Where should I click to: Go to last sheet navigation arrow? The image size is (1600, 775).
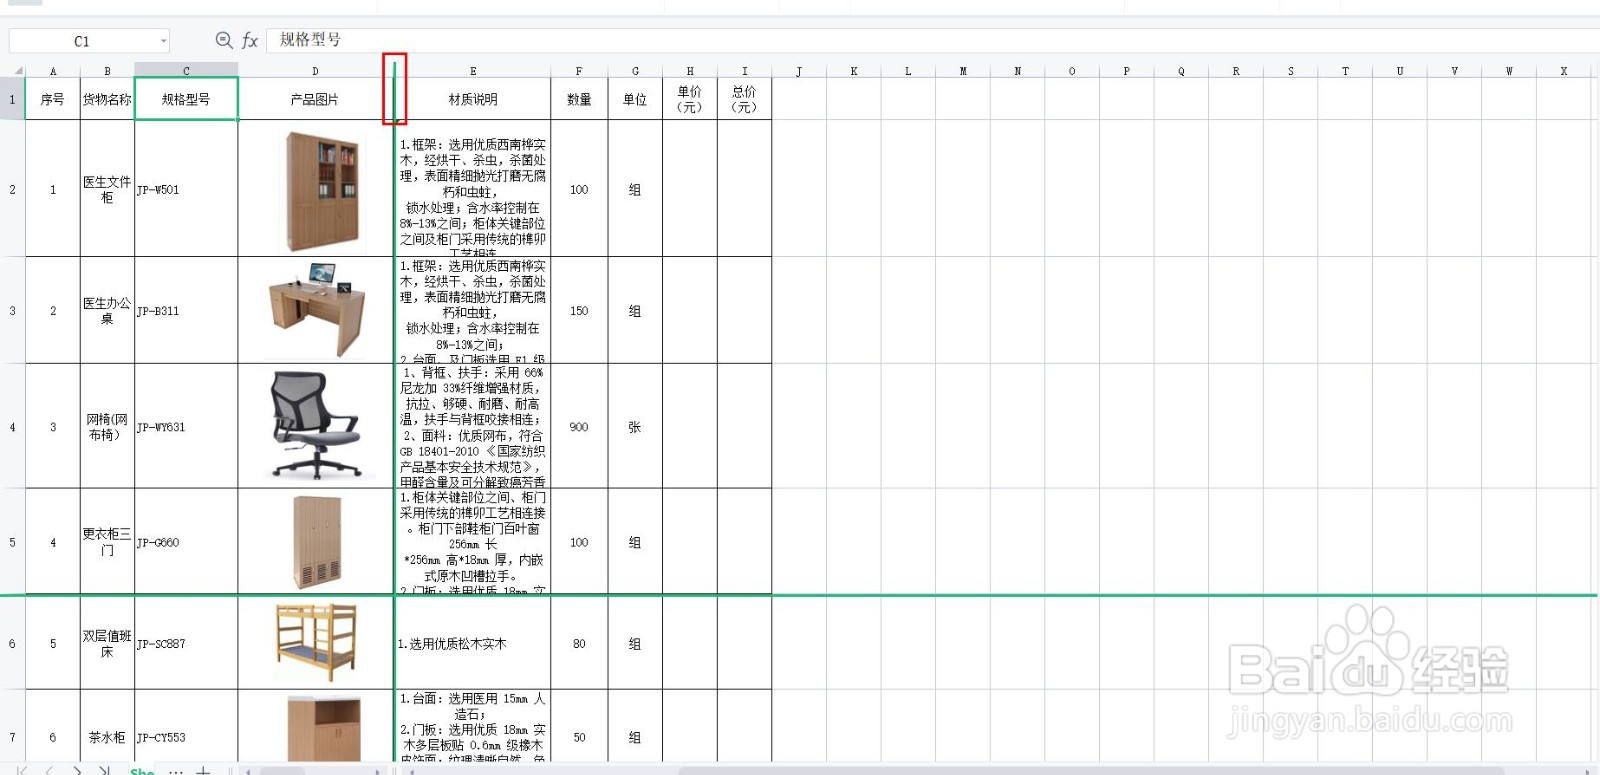[104, 770]
